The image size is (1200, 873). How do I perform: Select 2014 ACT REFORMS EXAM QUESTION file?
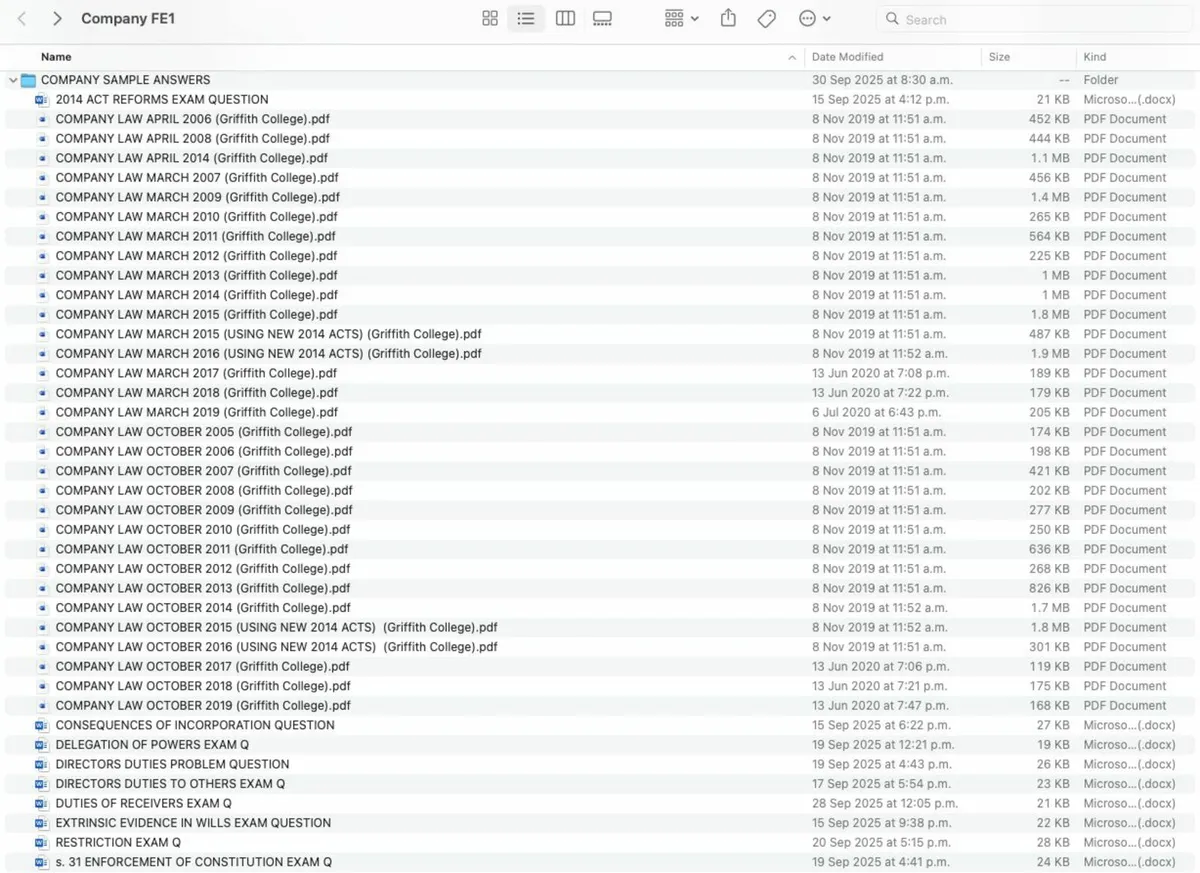[161, 99]
